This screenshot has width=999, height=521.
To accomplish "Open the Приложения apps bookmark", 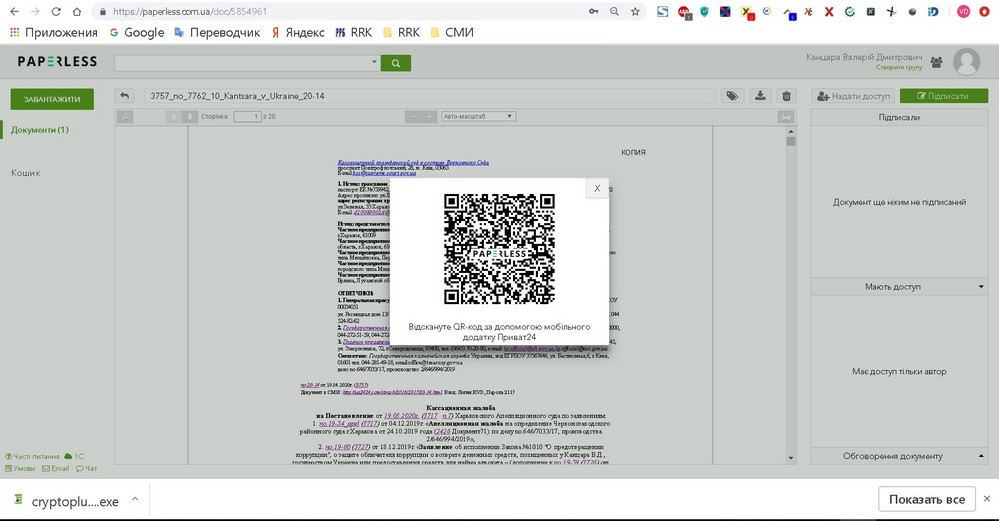I will (x=54, y=32).
